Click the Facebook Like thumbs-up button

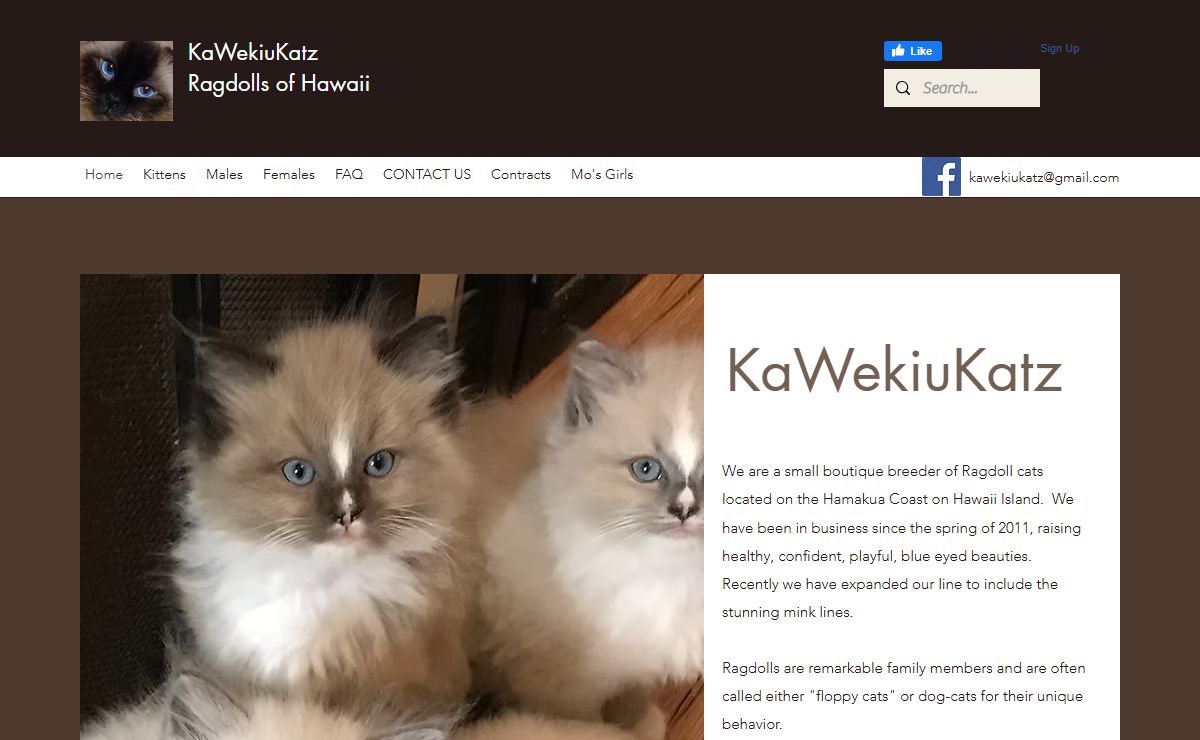point(913,51)
